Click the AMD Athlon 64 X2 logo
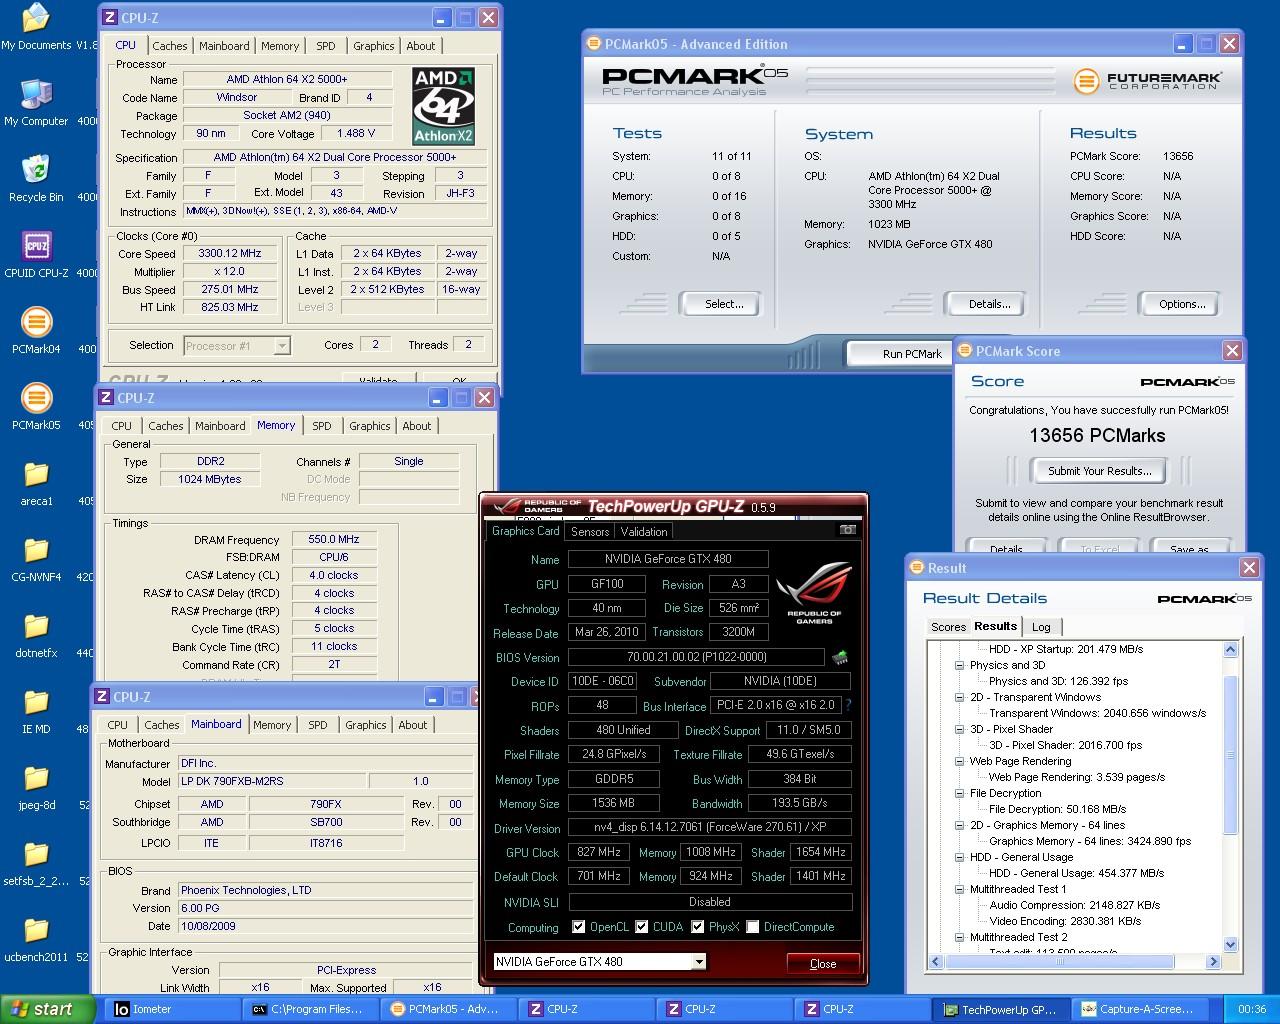This screenshot has height=1024, width=1280. (443, 106)
